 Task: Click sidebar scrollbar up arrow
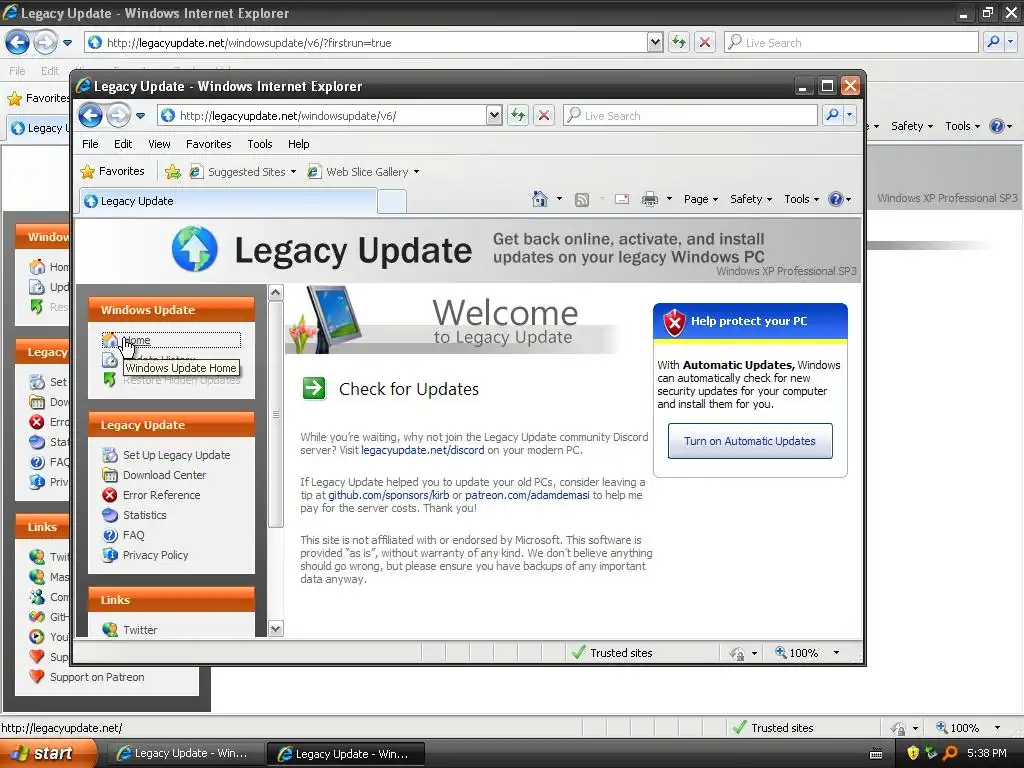[276, 293]
